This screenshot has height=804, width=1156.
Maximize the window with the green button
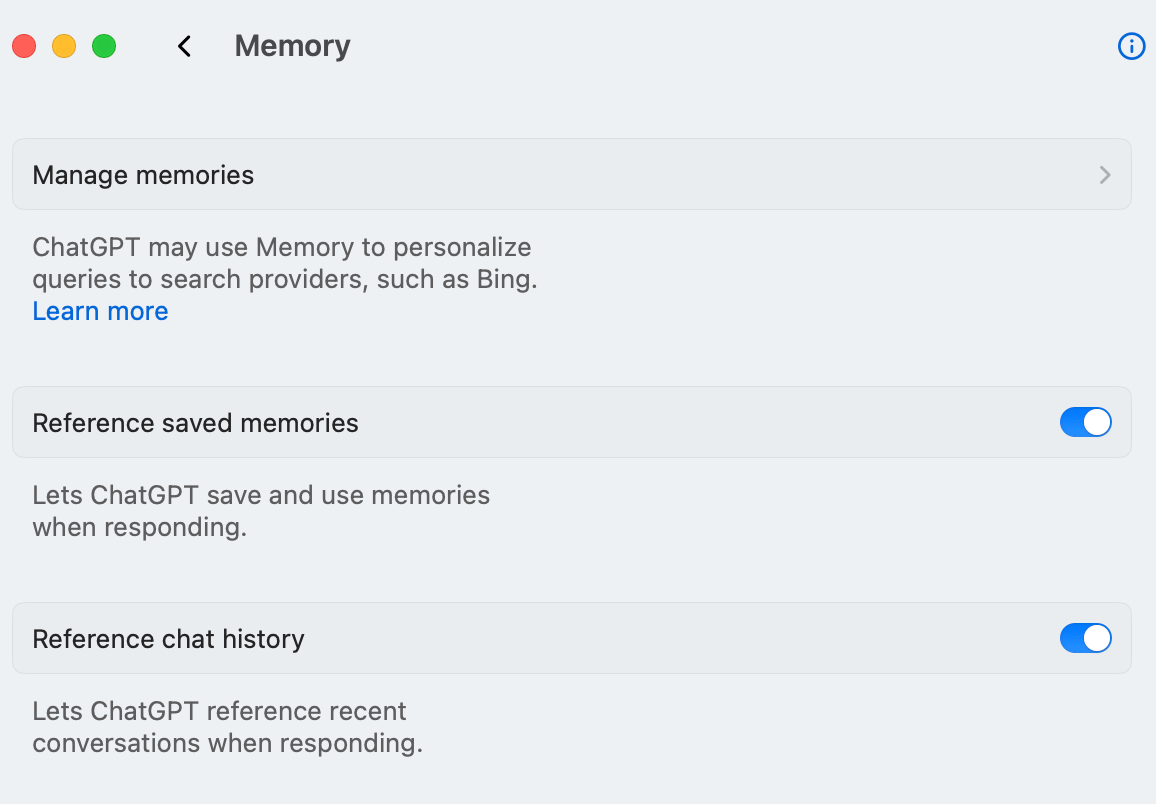(x=104, y=46)
